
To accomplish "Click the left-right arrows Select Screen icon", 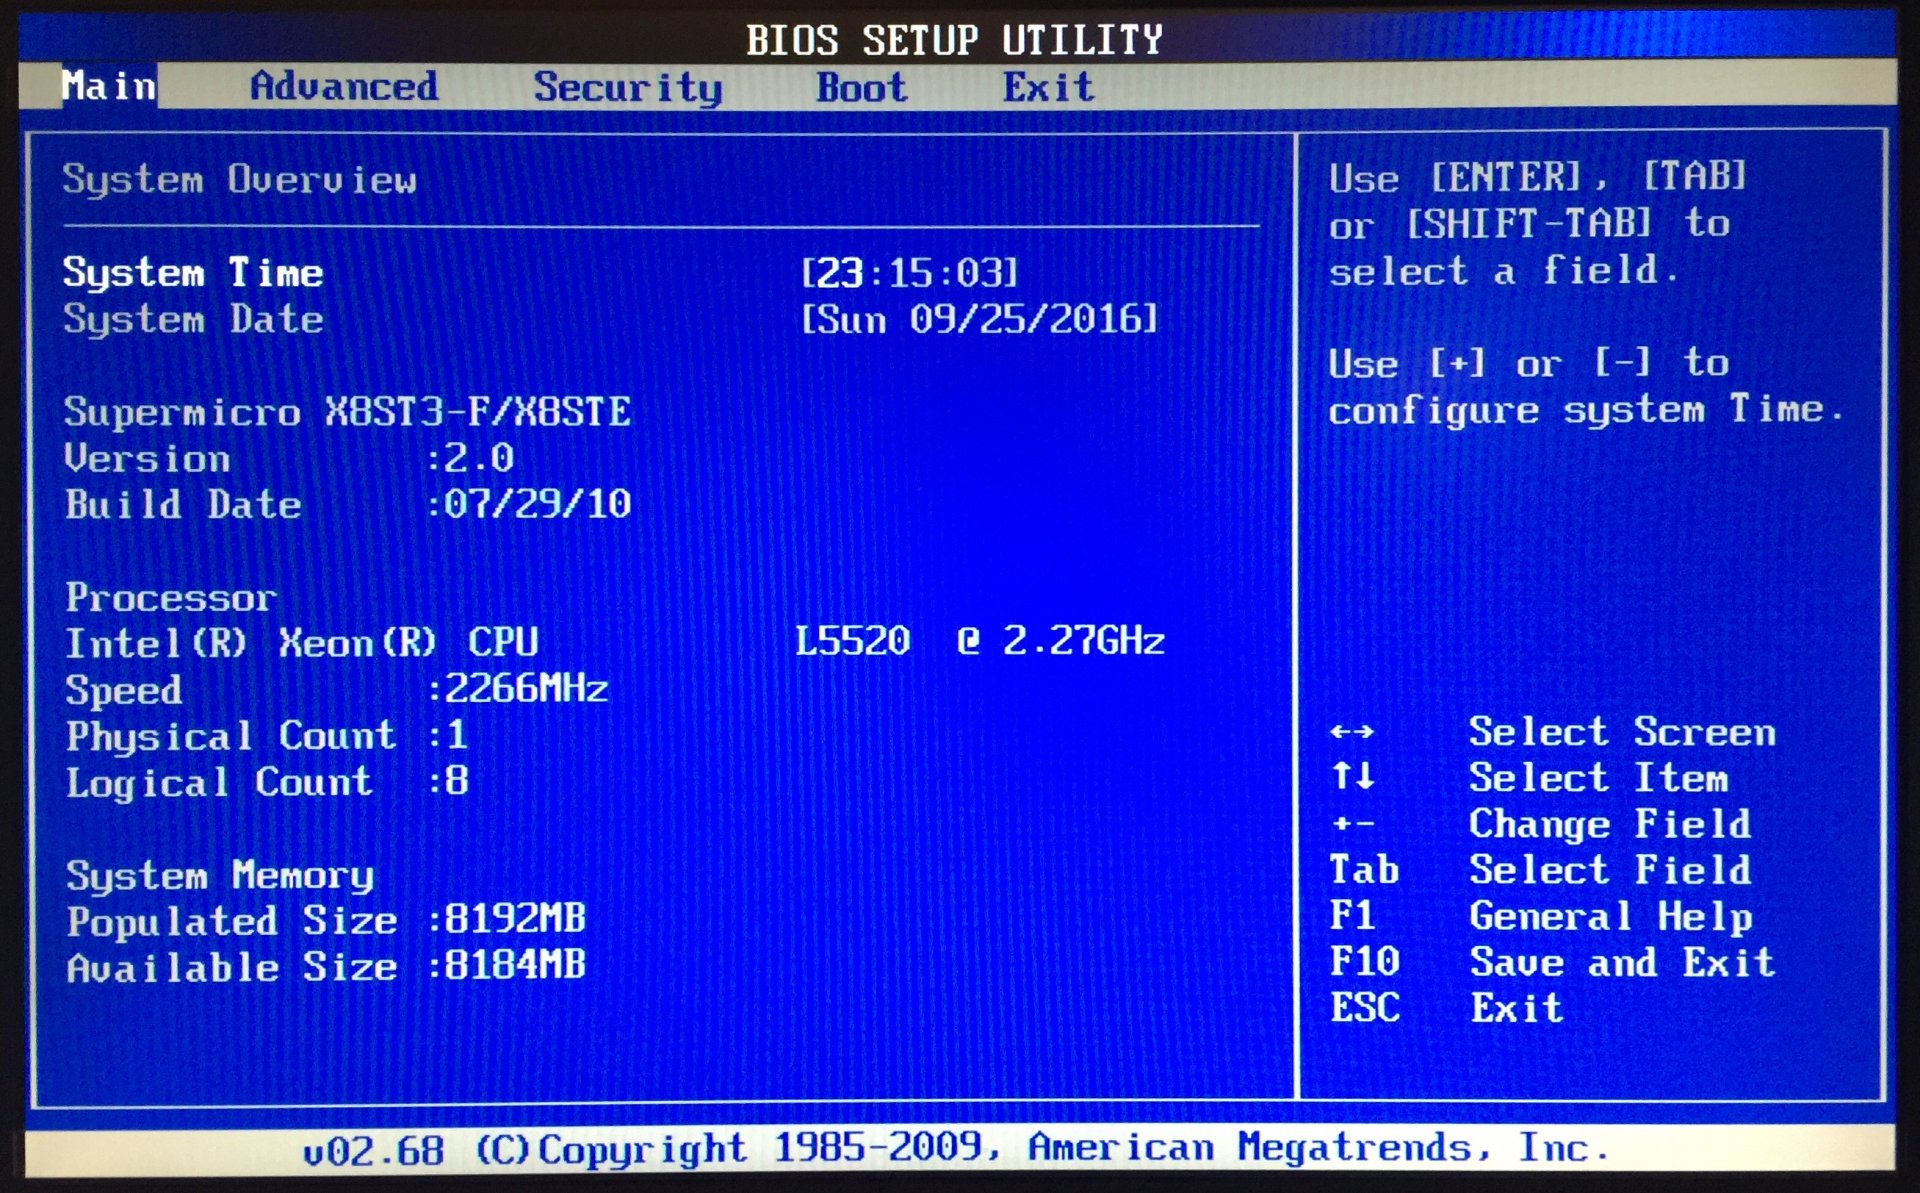I will pyautogui.click(x=1352, y=733).
